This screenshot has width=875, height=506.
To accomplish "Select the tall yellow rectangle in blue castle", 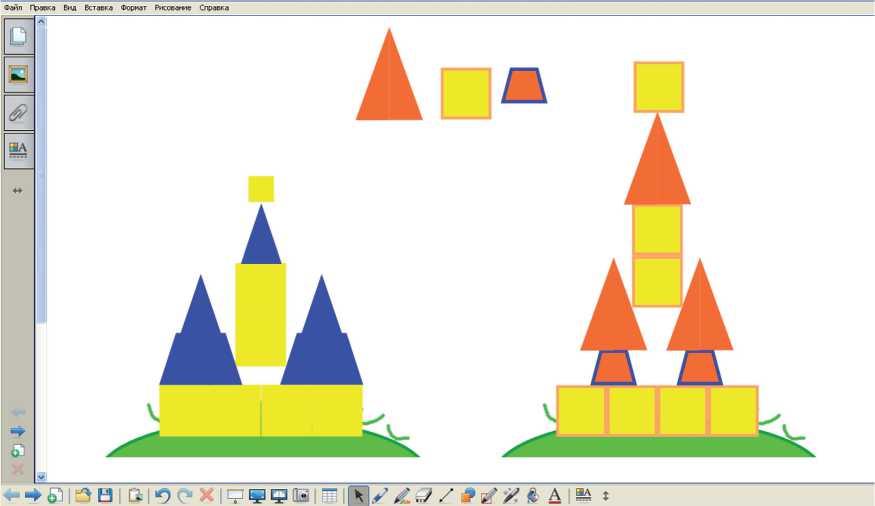I will click(261, 315).
